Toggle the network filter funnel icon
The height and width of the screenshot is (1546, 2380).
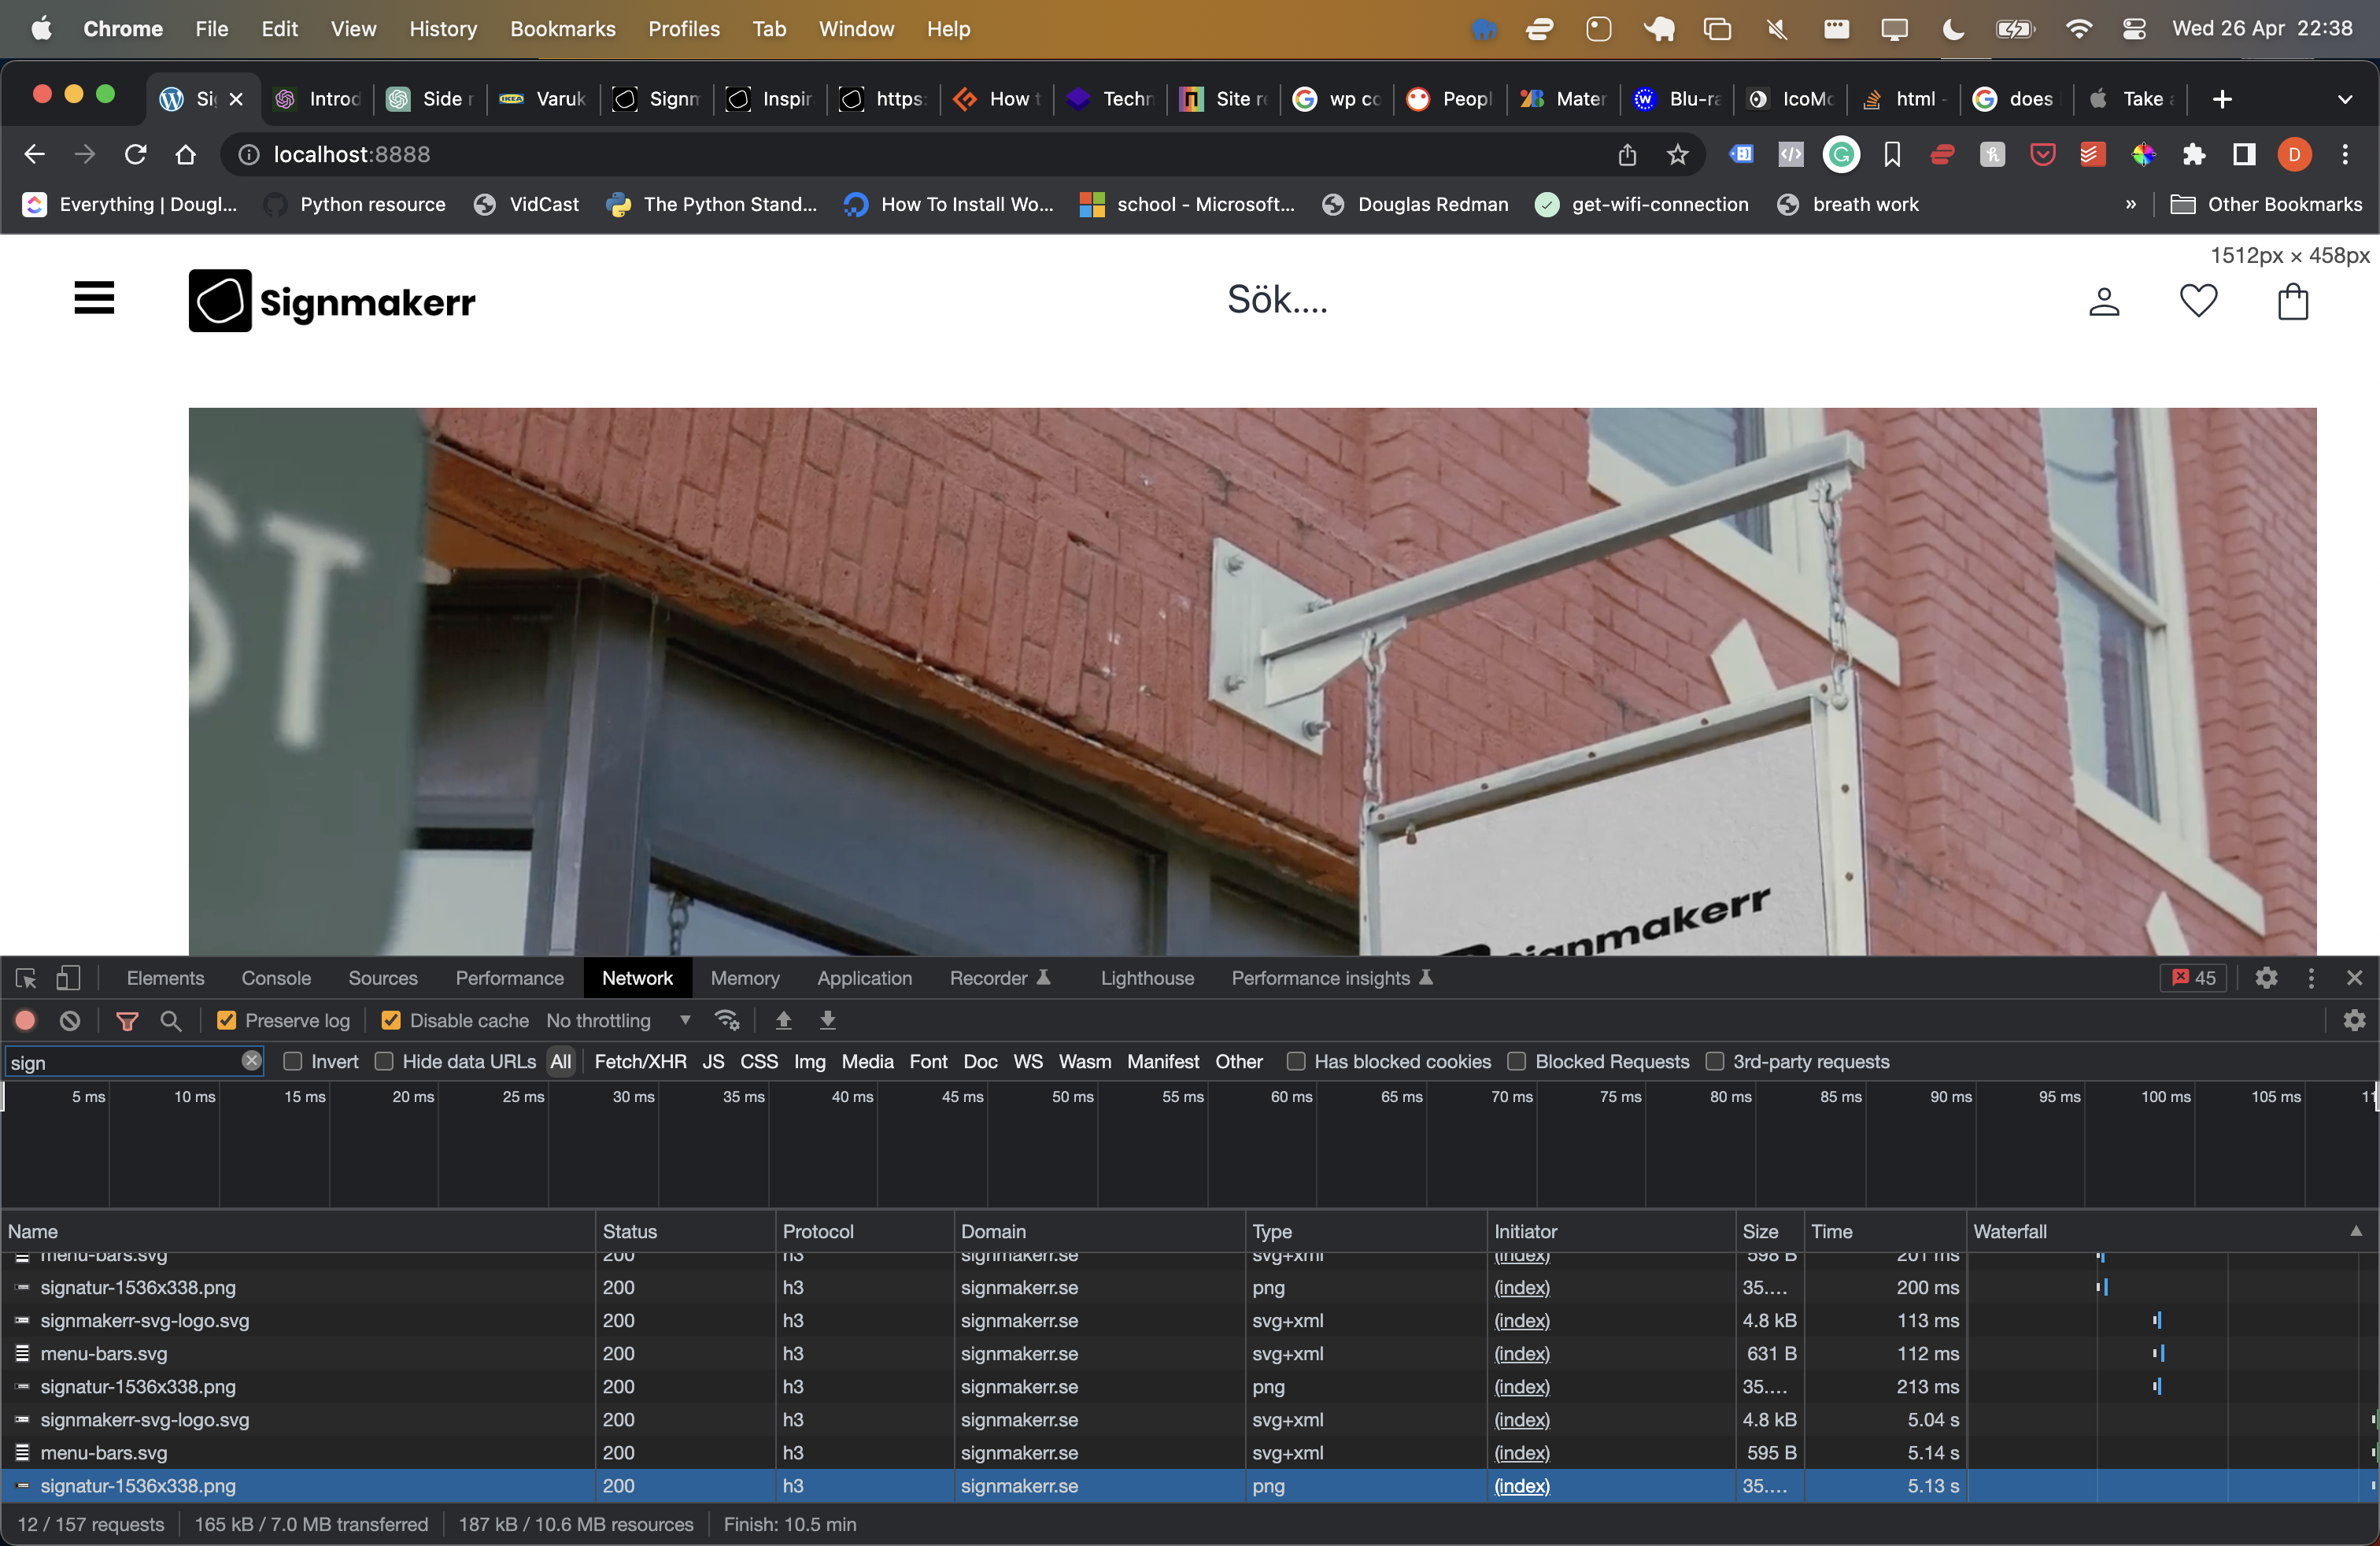coord(127,1020)
